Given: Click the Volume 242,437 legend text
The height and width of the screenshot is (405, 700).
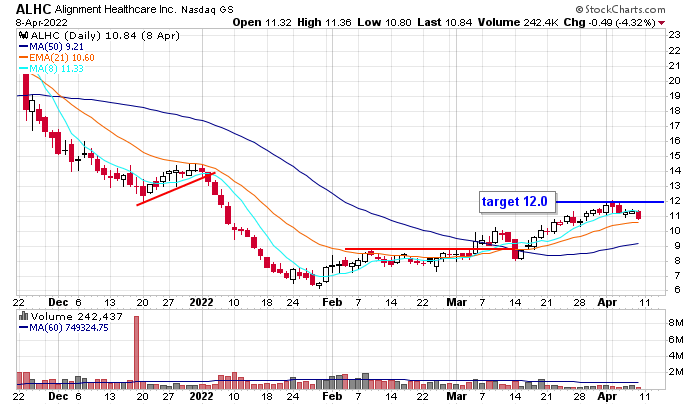Looking at the screenshot, I should coord(76,317).
